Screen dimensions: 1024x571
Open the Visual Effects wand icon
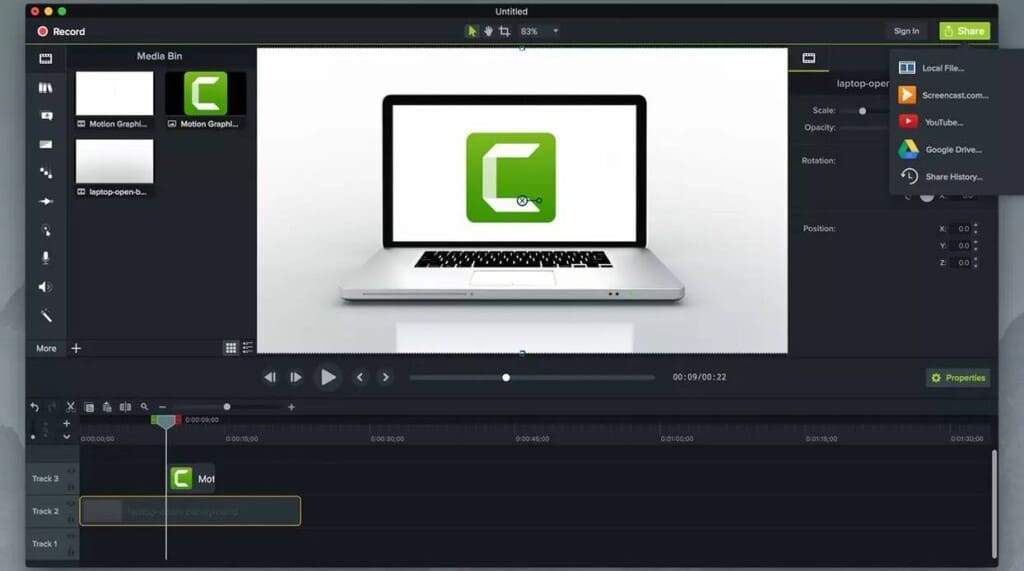point(46,316)
